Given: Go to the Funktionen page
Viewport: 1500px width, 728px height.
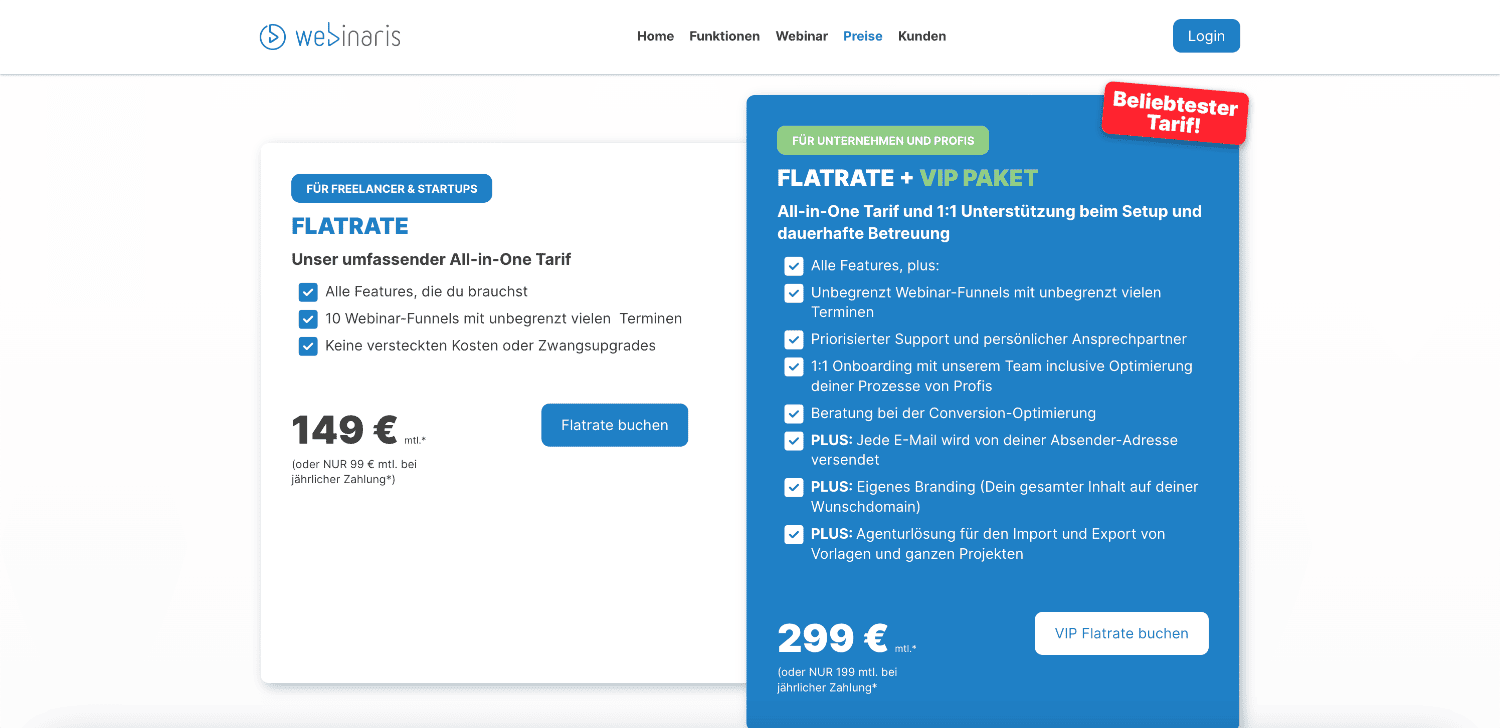Looking at the screenshot, I should coord(724,36).
